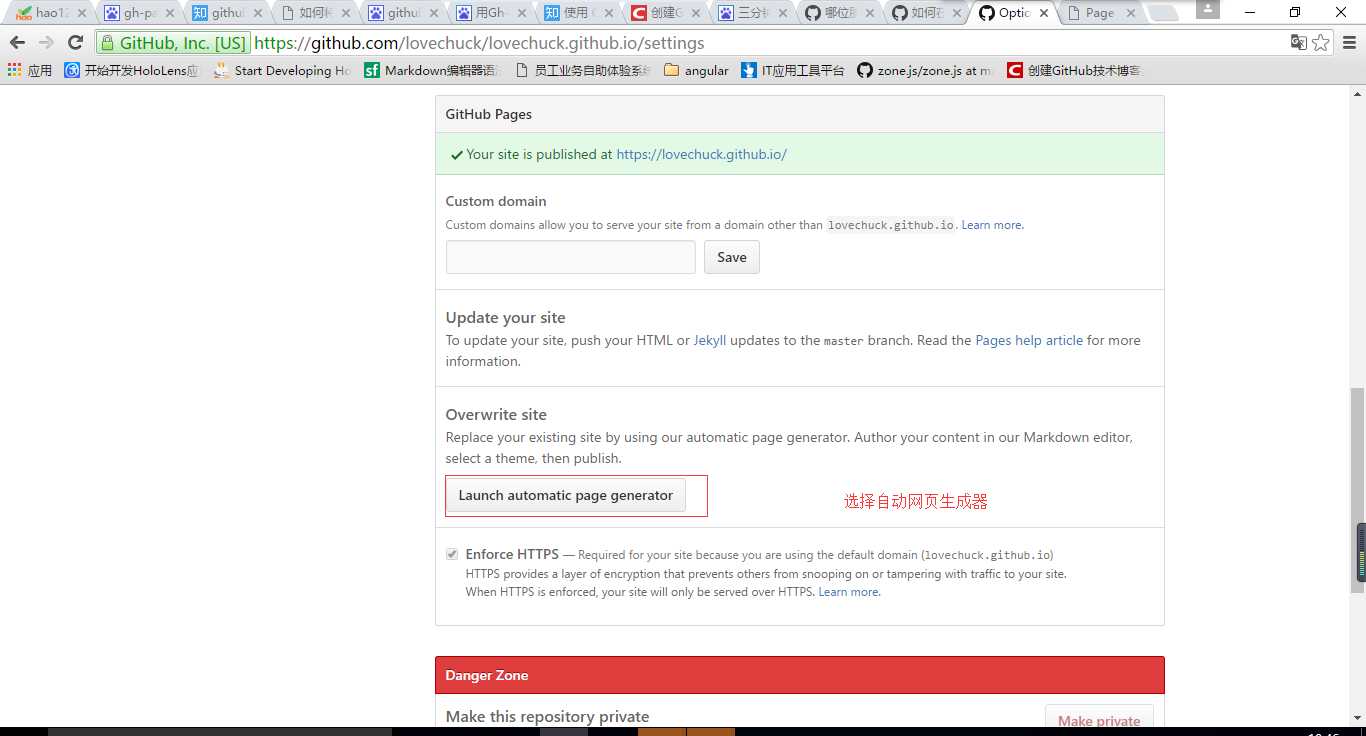Open the Pages help article link
1366x736 pixels.
pos(1029,340)
